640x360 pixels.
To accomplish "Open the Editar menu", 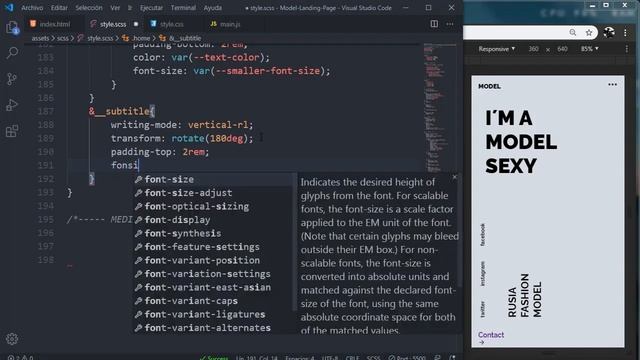I will point(59,8).
